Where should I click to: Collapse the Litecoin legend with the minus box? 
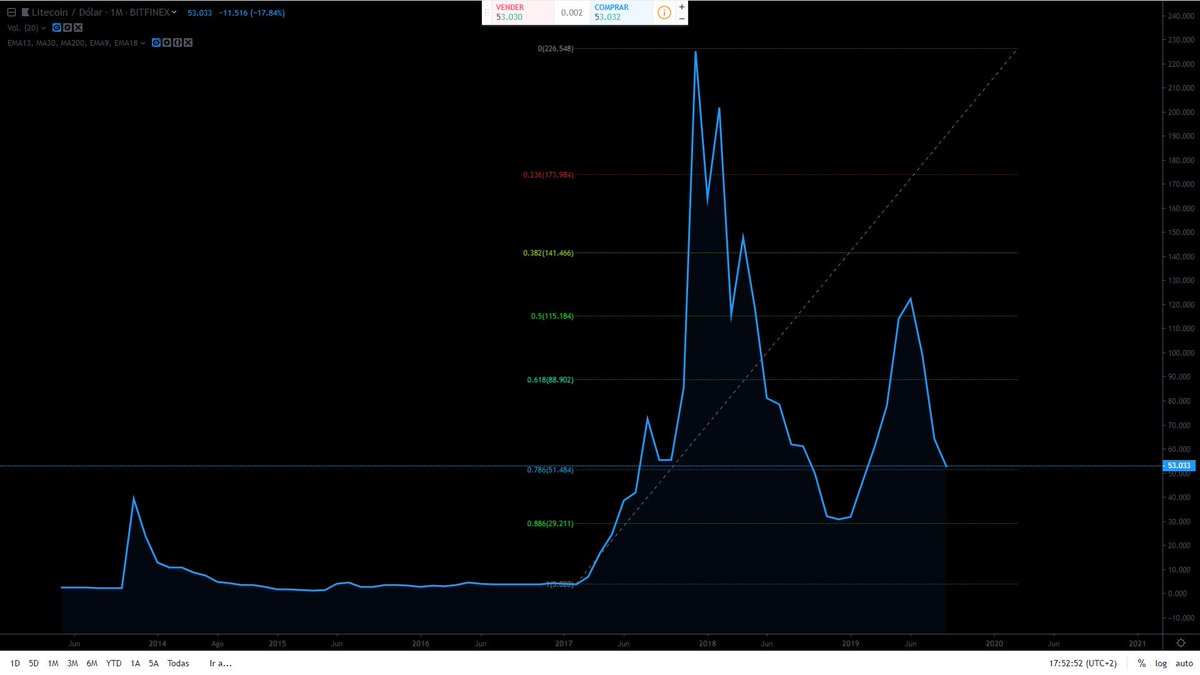click(11, 12)
